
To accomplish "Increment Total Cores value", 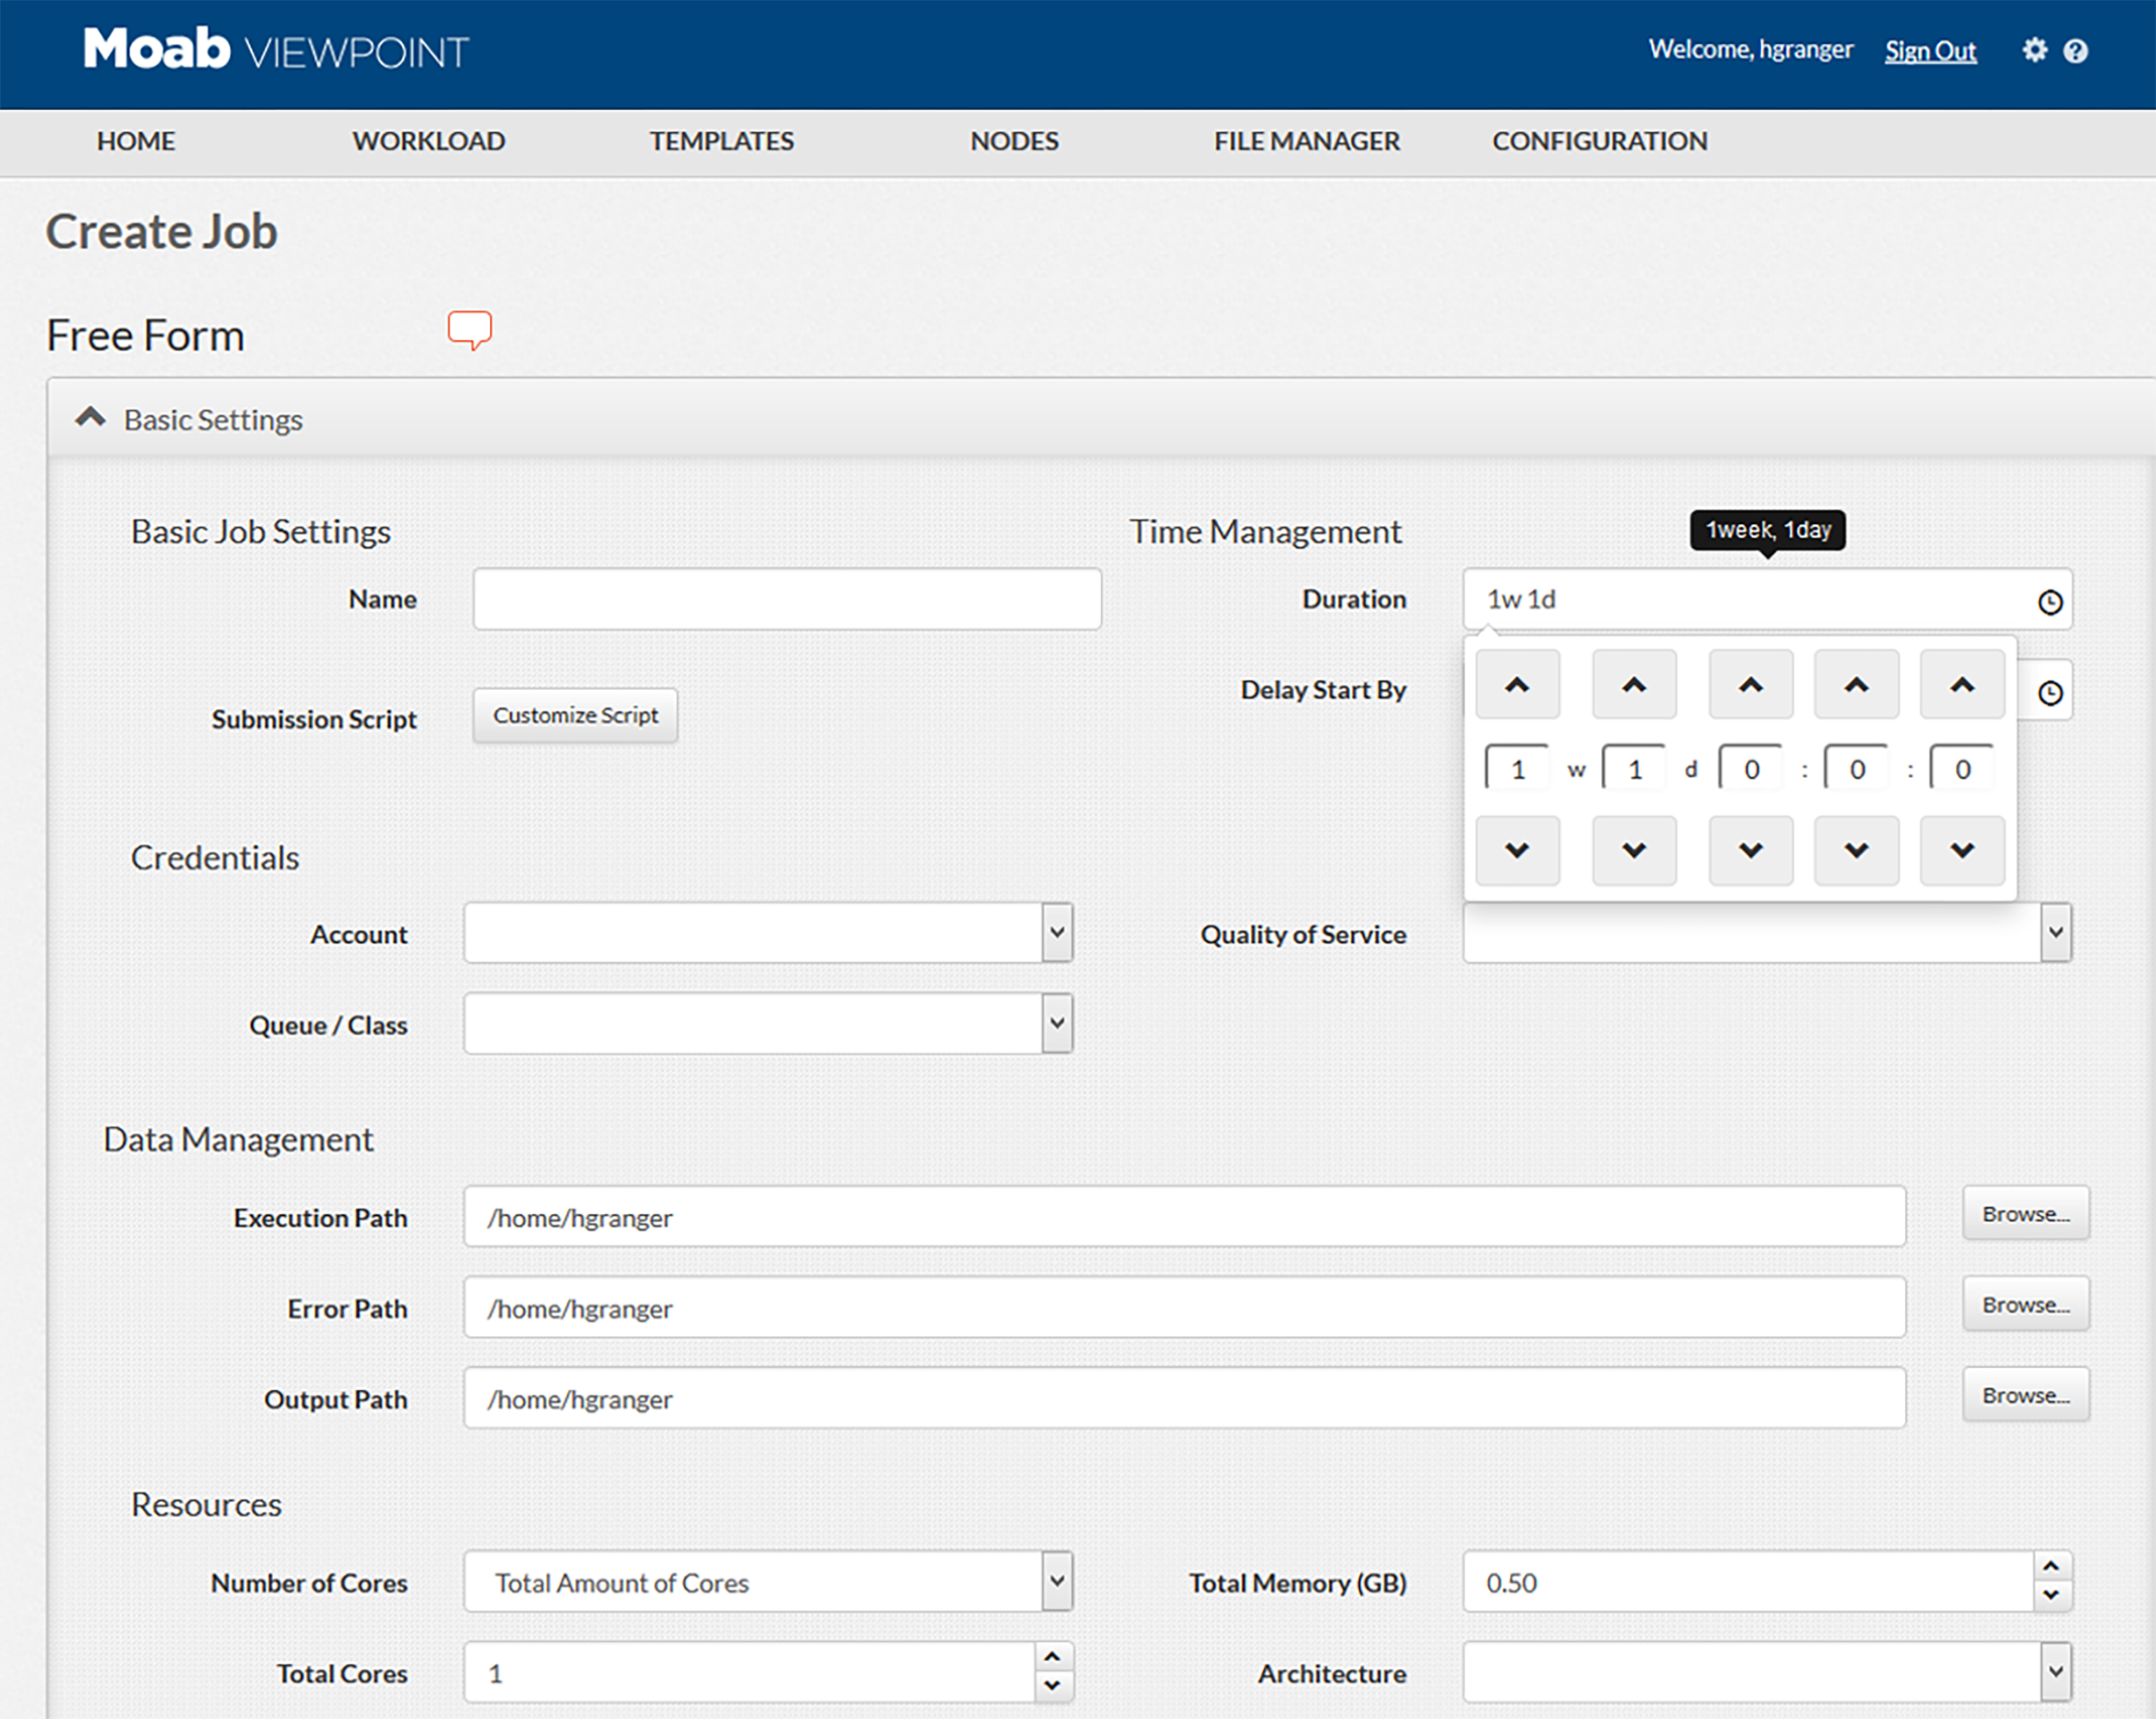I will click(1052, 1657).
